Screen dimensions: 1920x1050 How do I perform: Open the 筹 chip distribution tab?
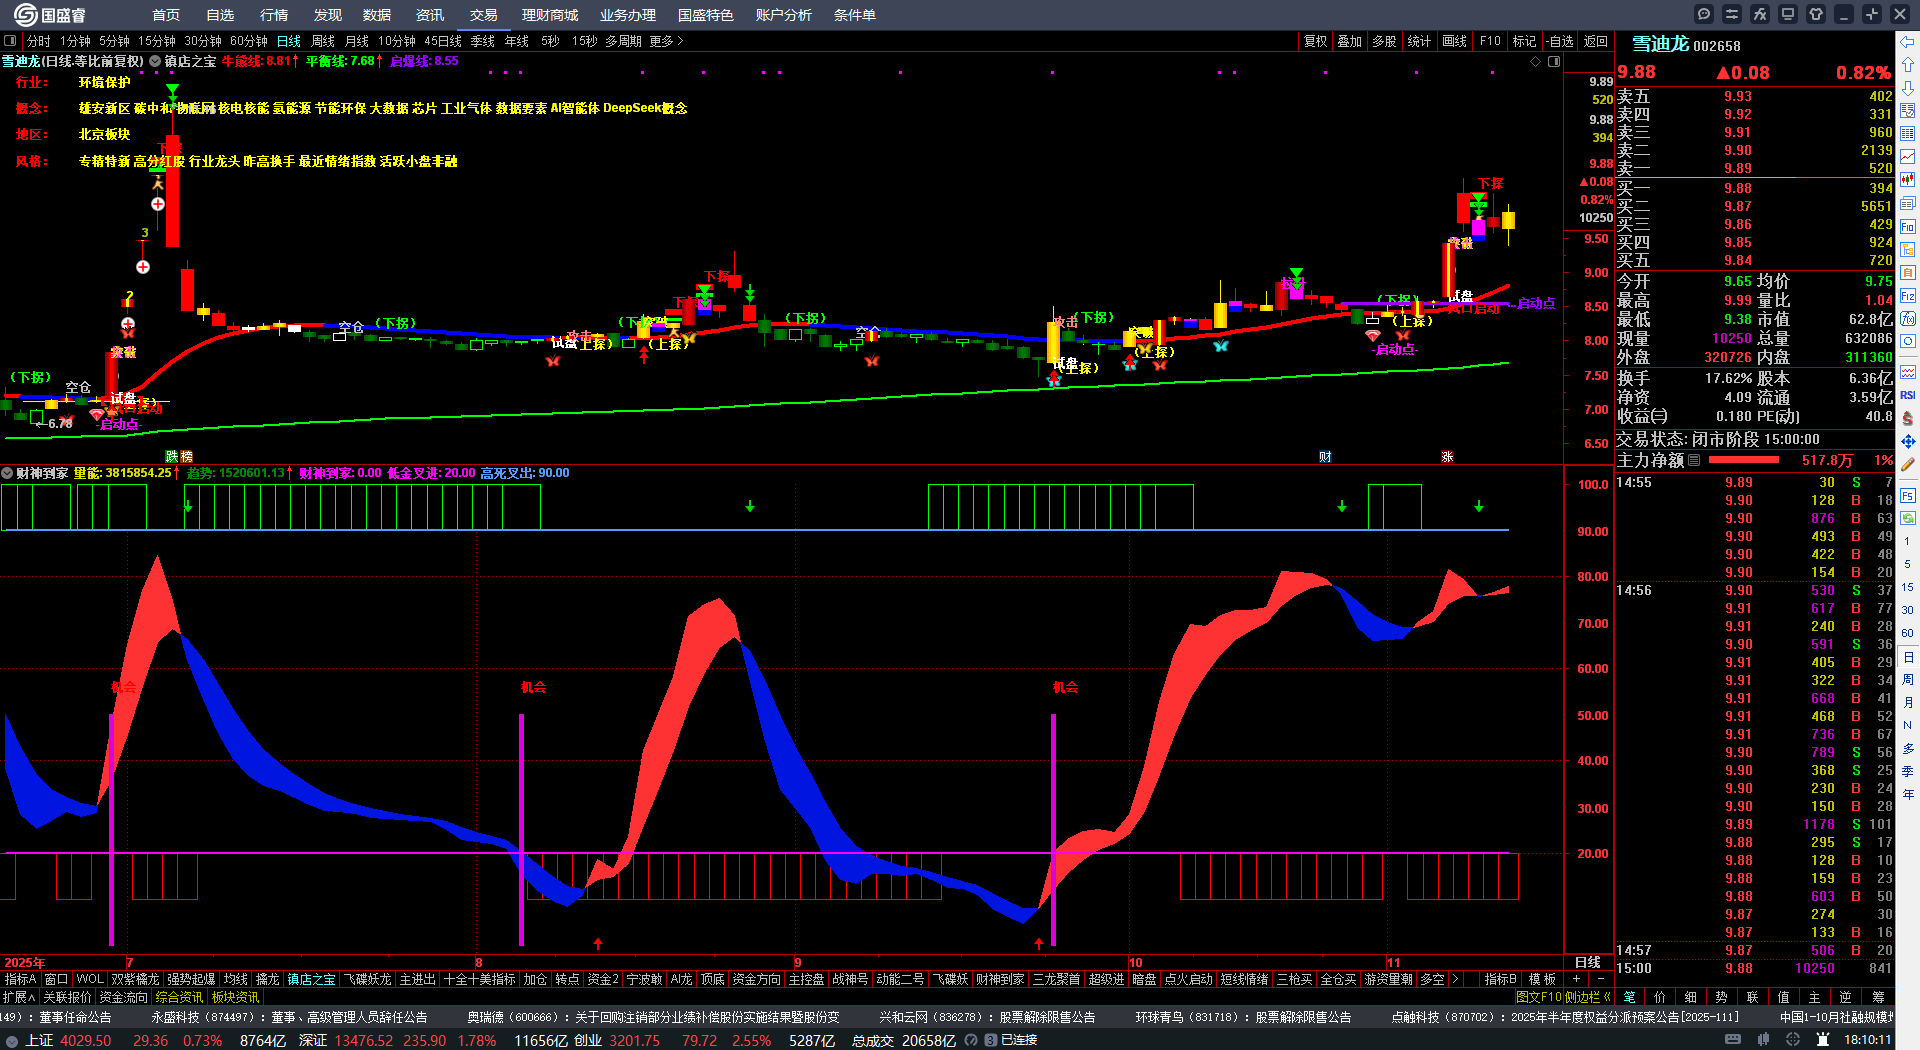(1879, 997)
